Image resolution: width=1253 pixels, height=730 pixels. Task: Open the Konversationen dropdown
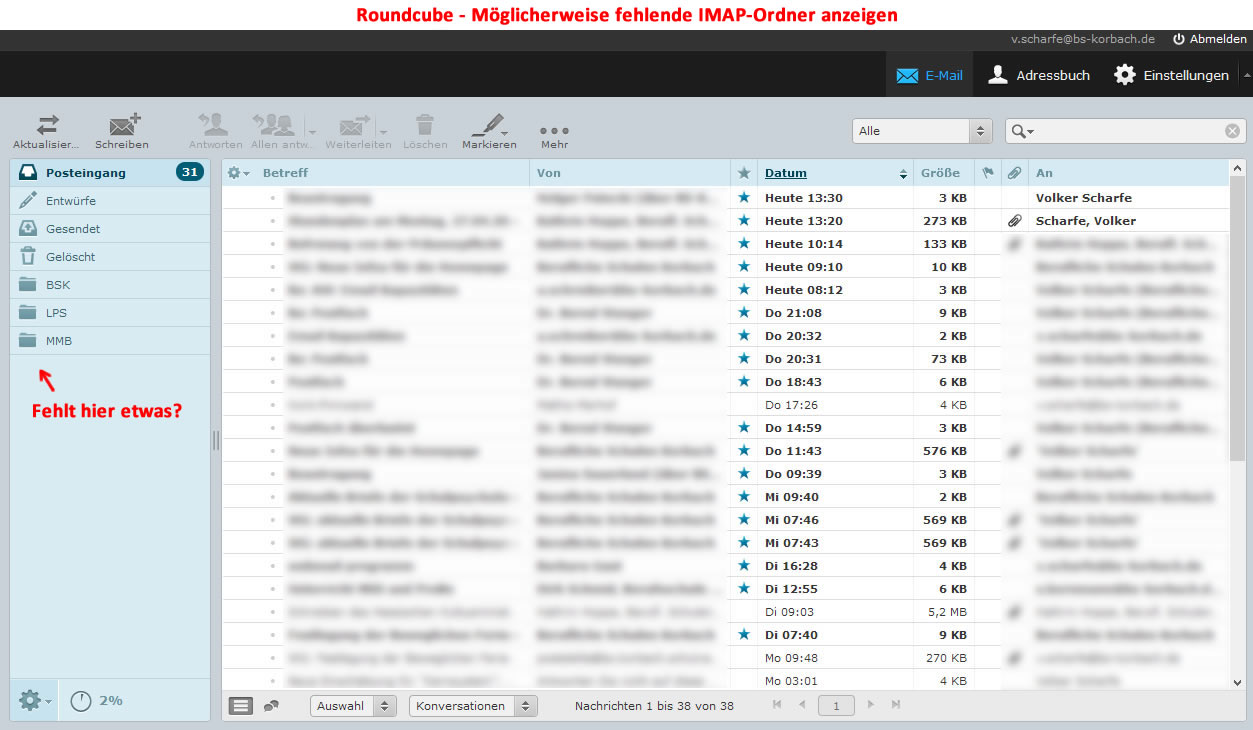[473, 706]
